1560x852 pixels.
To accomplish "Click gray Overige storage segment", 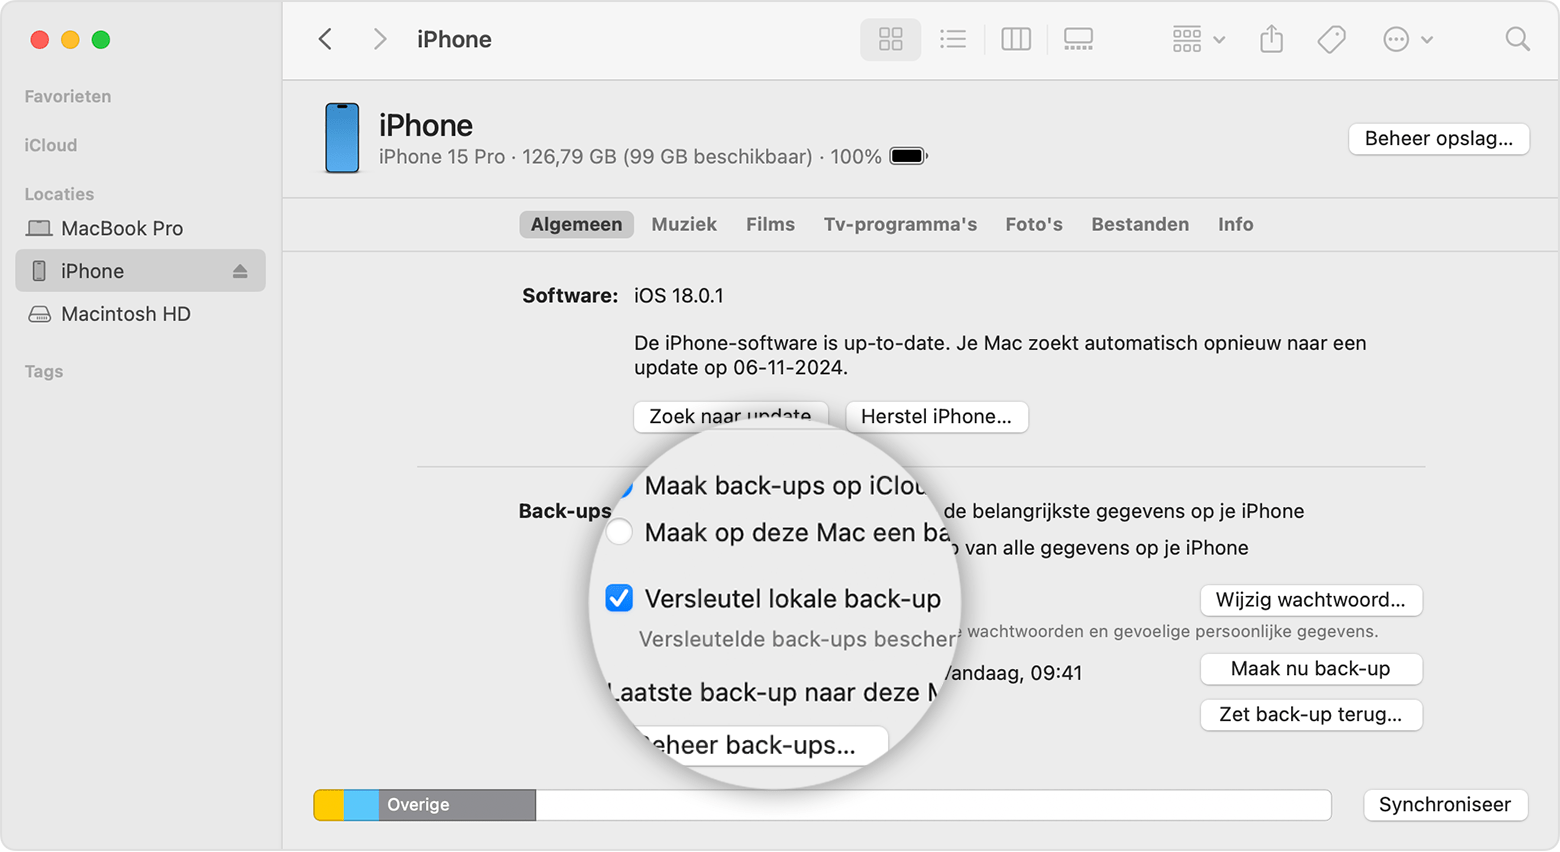I will (x=457, y=805).
